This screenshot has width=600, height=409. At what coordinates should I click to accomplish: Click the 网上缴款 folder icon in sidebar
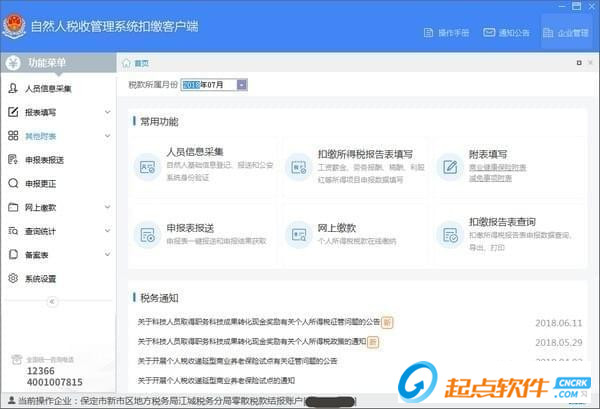tap(13, 207)
